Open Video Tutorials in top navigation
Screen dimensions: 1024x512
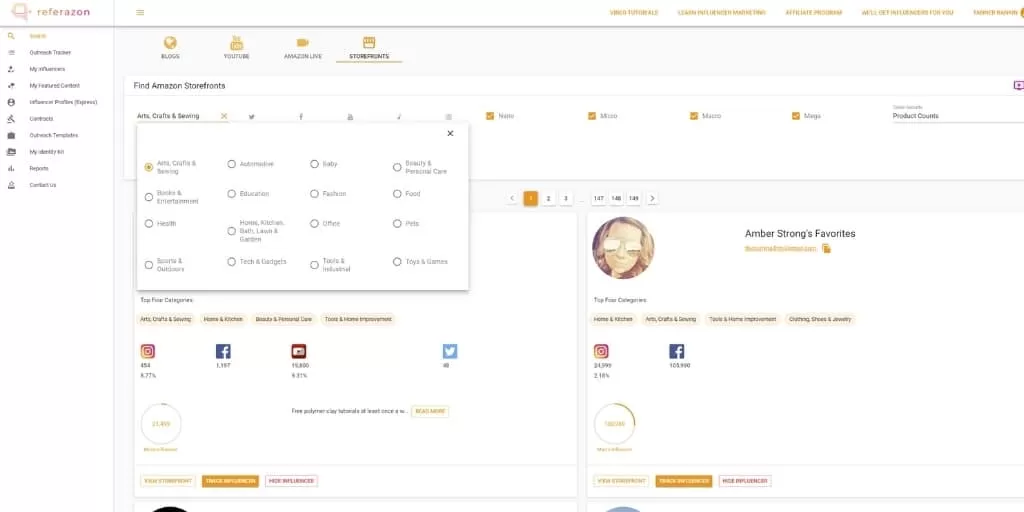tap(634, 12)
